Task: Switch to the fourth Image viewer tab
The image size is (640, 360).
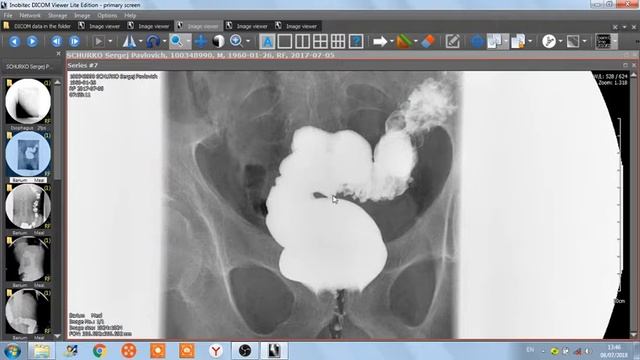Action: pos(247,26)
